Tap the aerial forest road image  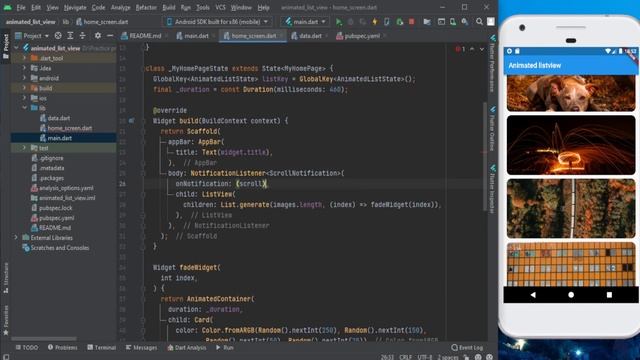(x=571, y=208)
